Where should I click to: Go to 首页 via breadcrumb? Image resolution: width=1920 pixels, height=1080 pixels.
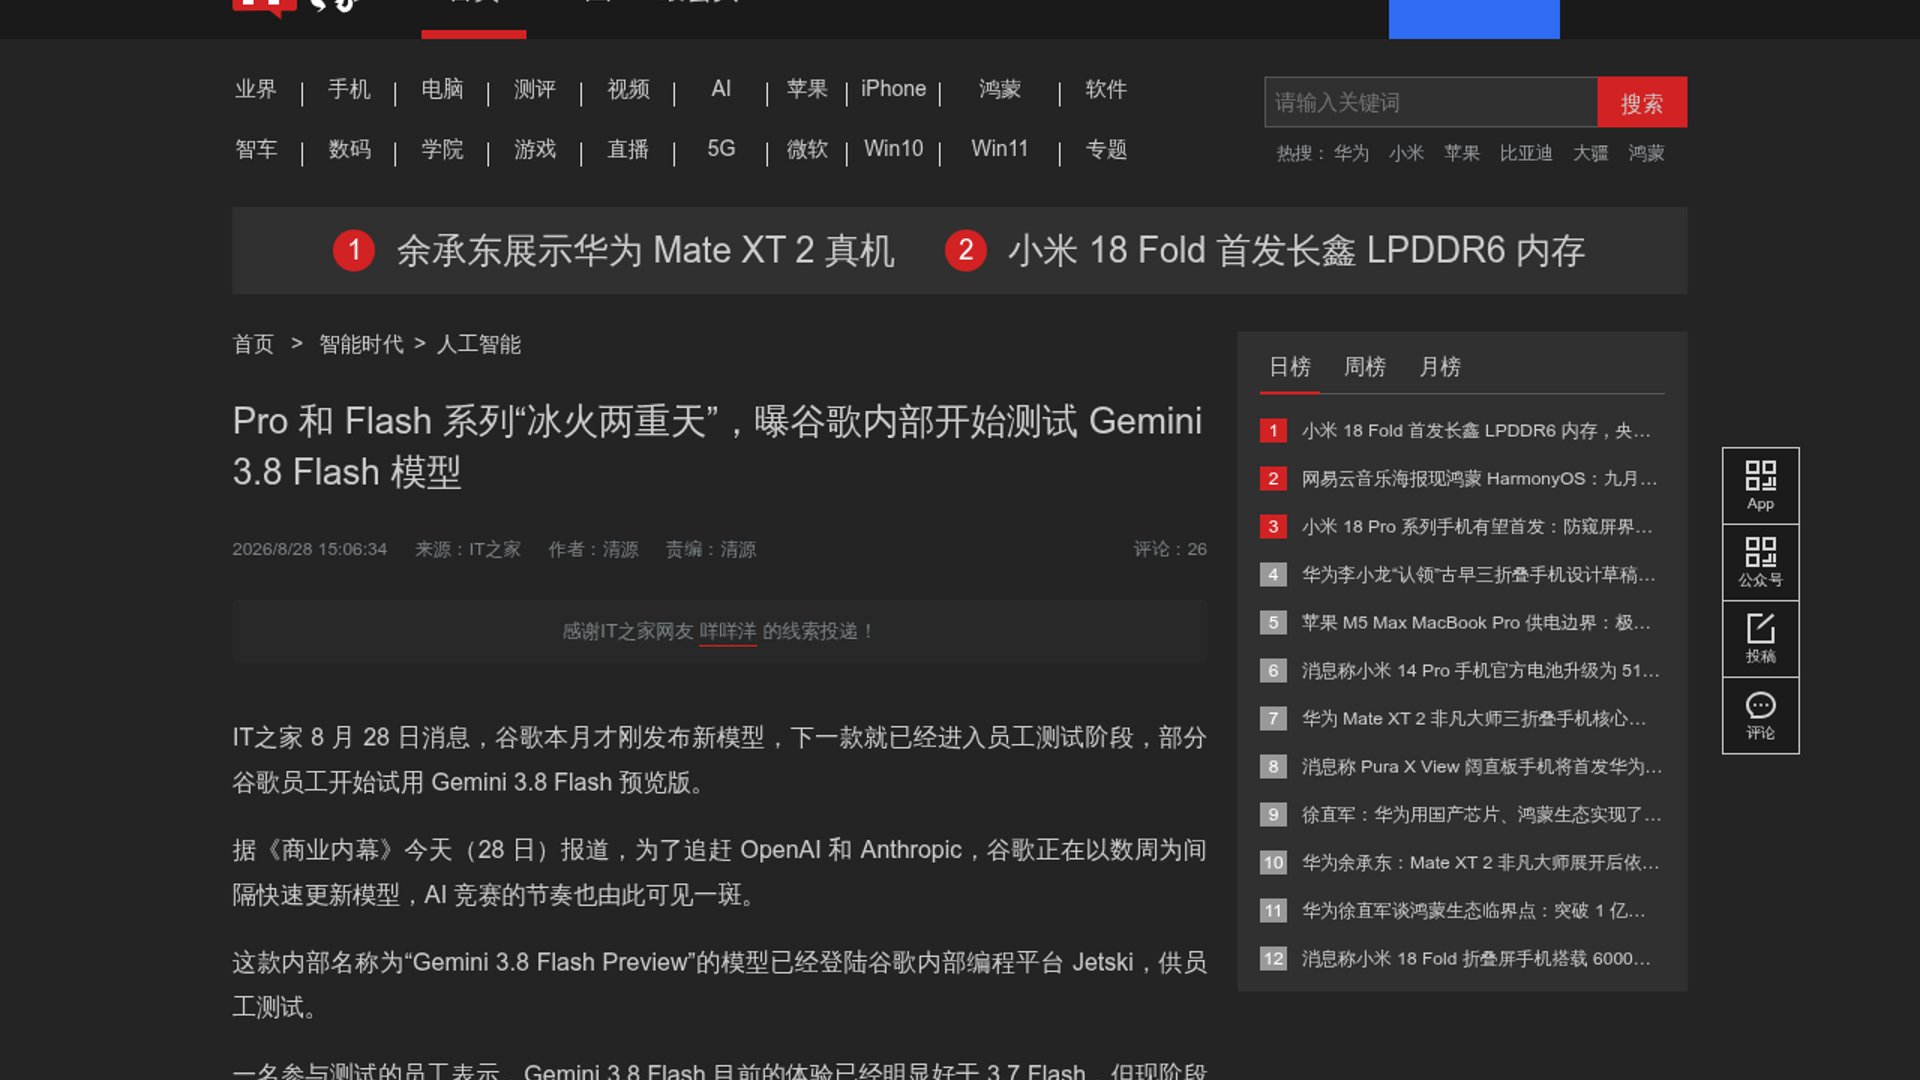253,344
